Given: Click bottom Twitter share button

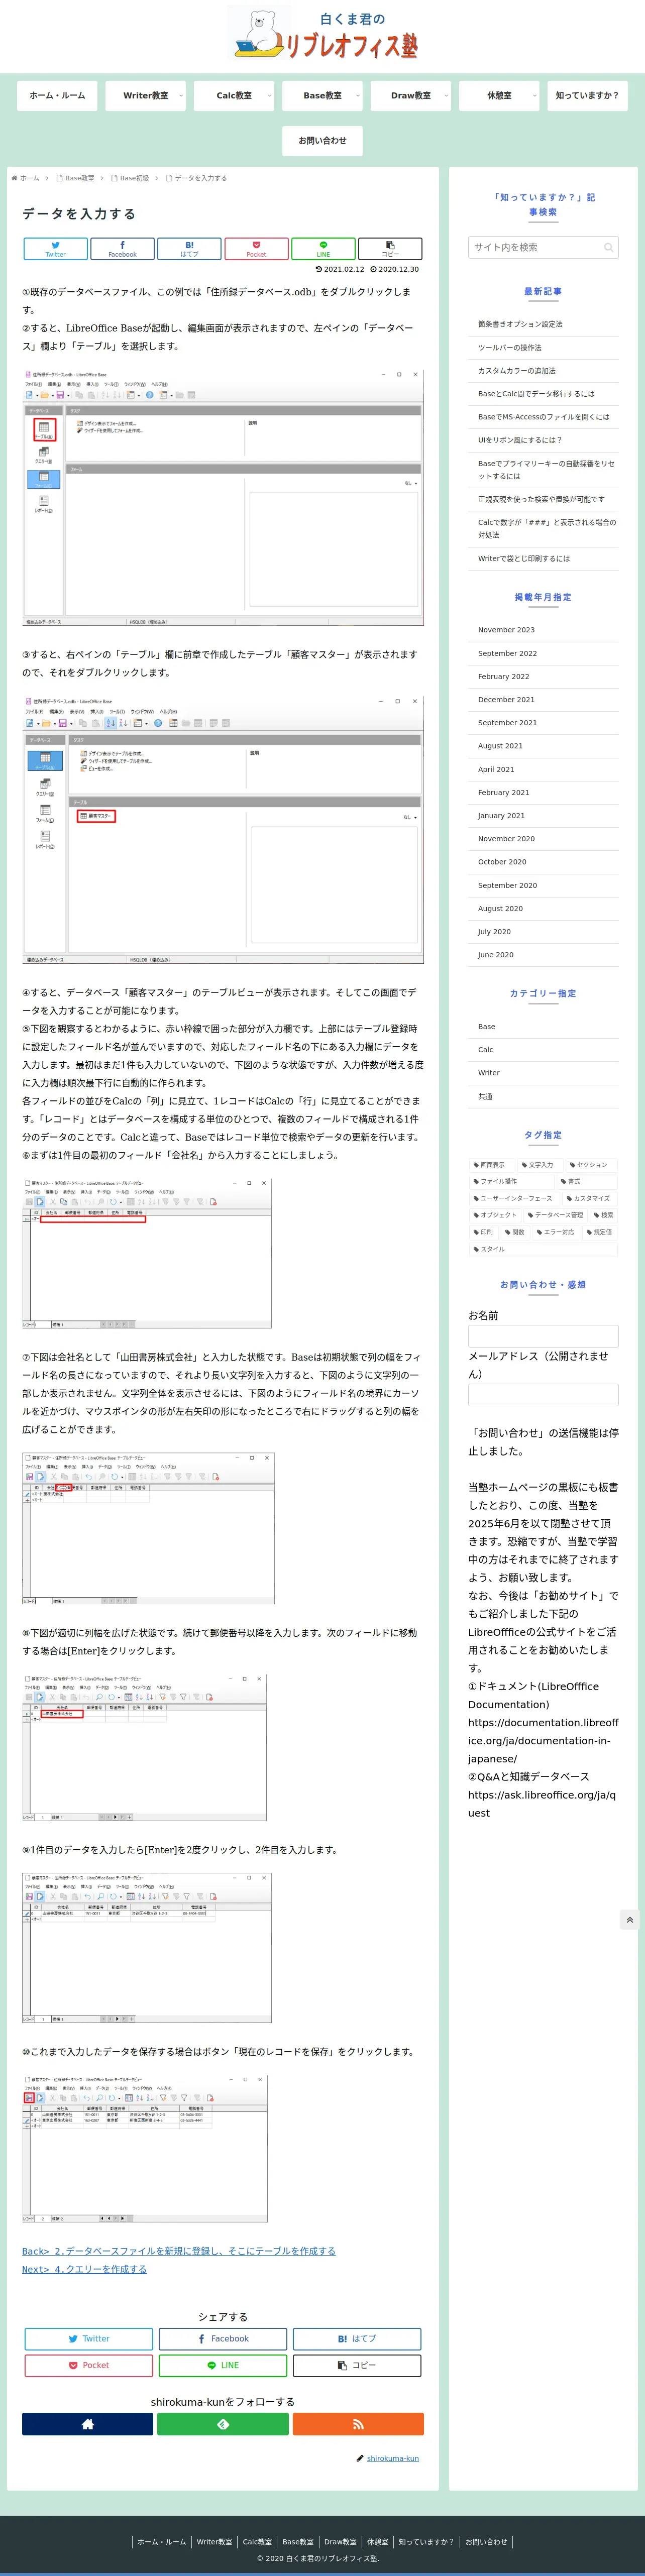Looking at the screenshot, I should (89, 2339).
